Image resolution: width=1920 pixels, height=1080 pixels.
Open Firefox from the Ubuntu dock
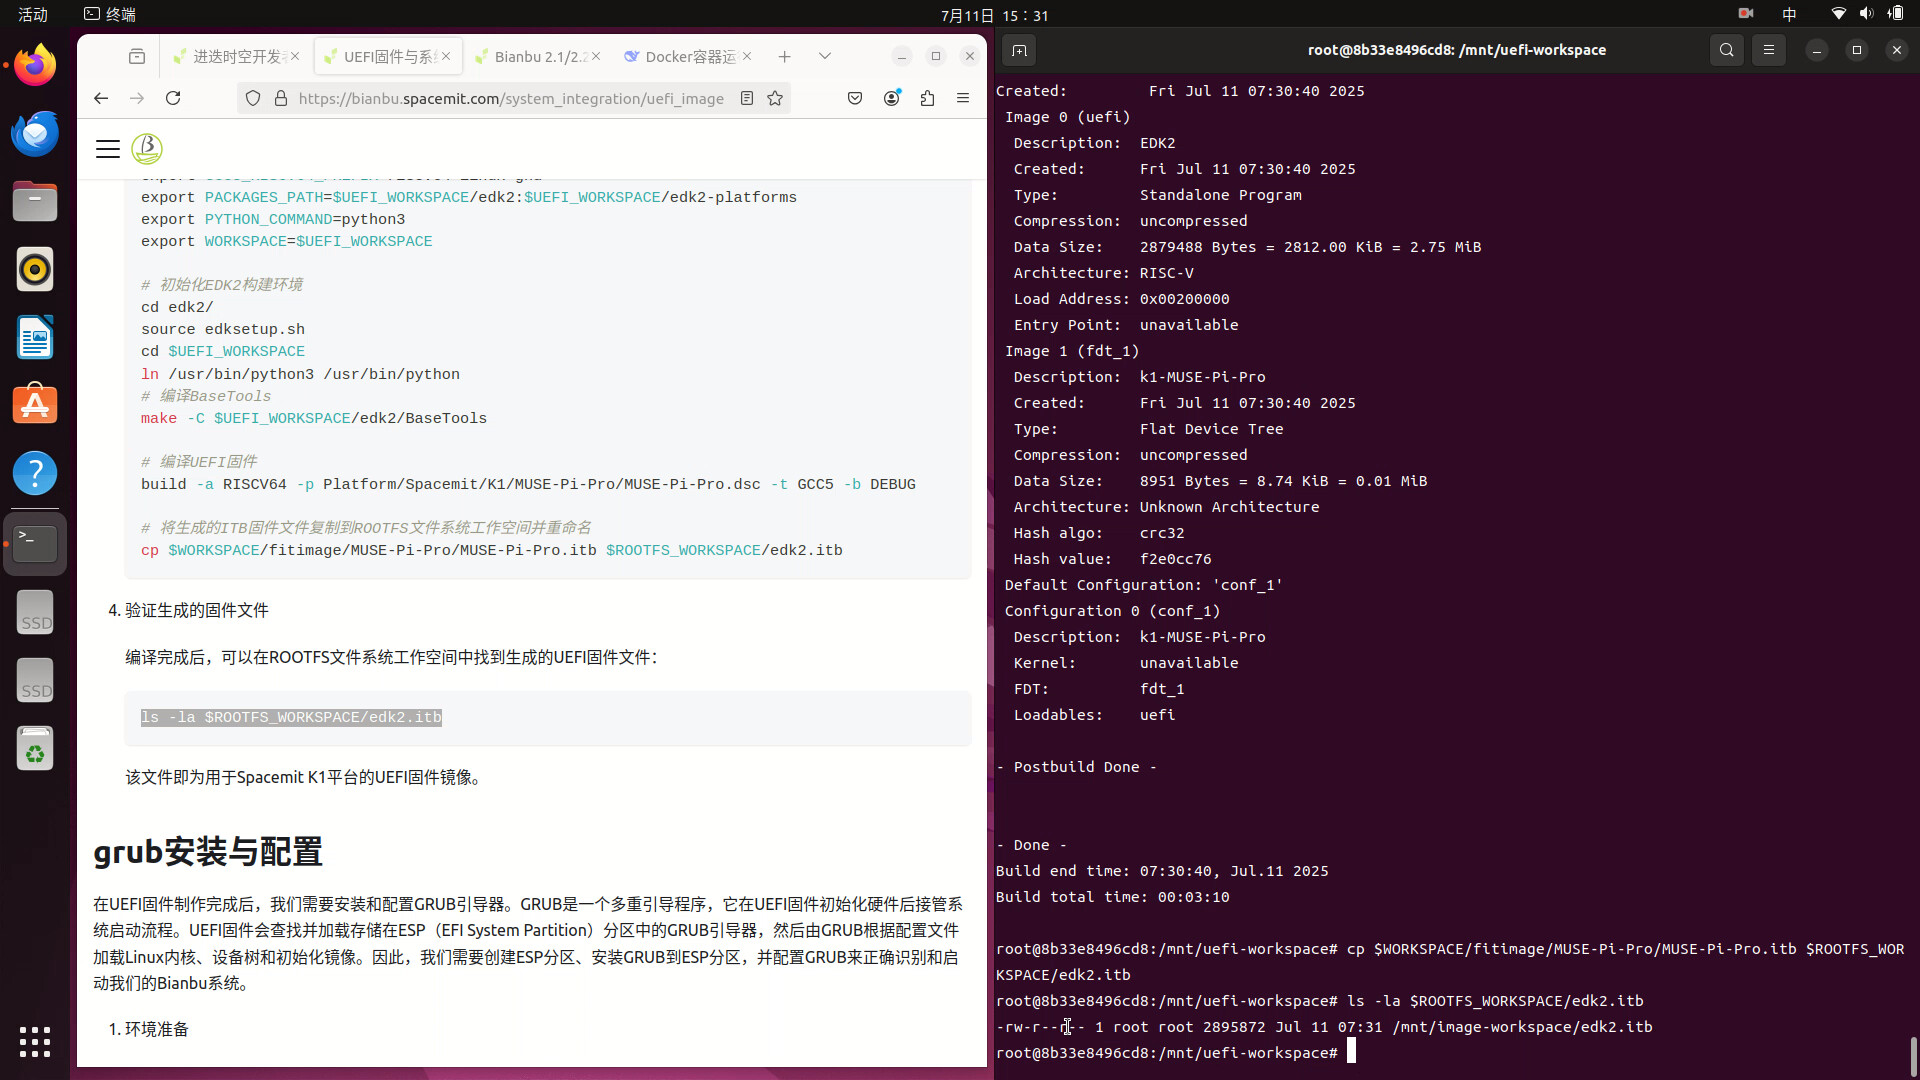coord(35,65)
